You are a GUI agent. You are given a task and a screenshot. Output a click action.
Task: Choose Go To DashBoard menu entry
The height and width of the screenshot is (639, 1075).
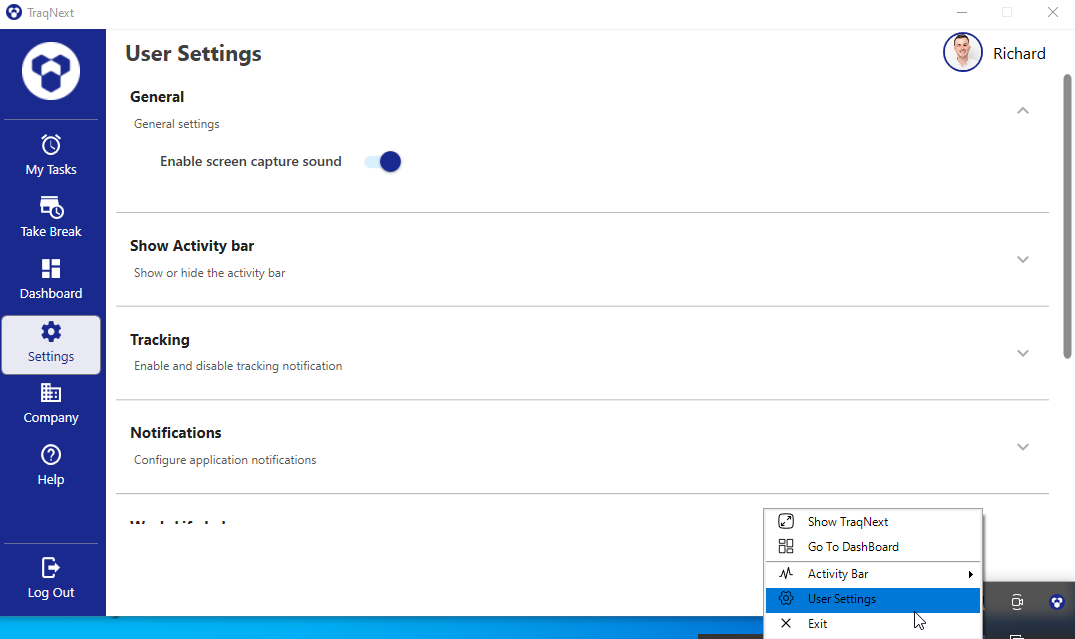853,547
